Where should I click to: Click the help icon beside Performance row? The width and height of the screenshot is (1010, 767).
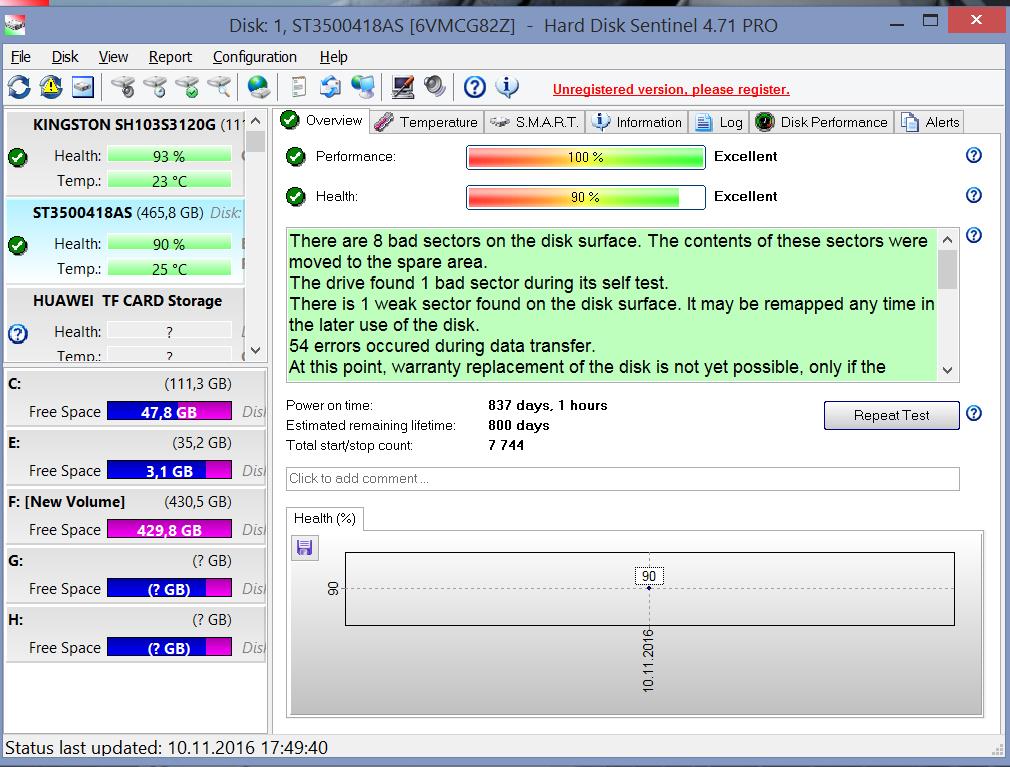pos(973,156)
